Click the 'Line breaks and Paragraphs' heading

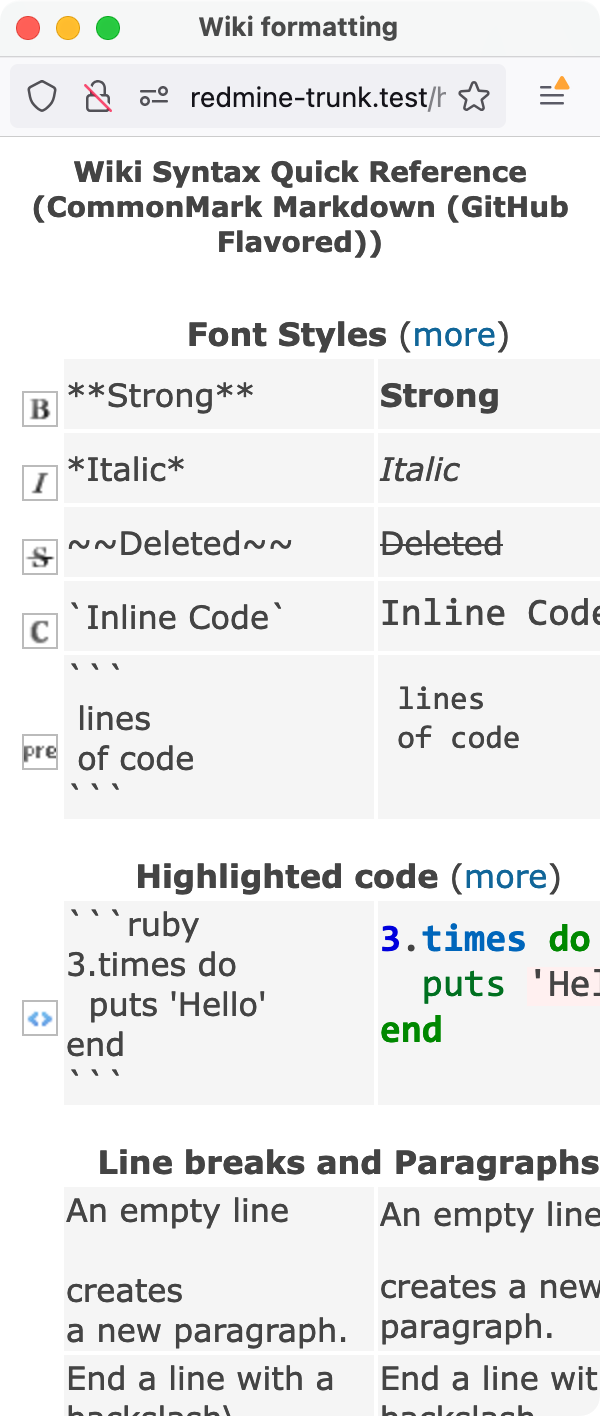click(x=348, y=1163)
